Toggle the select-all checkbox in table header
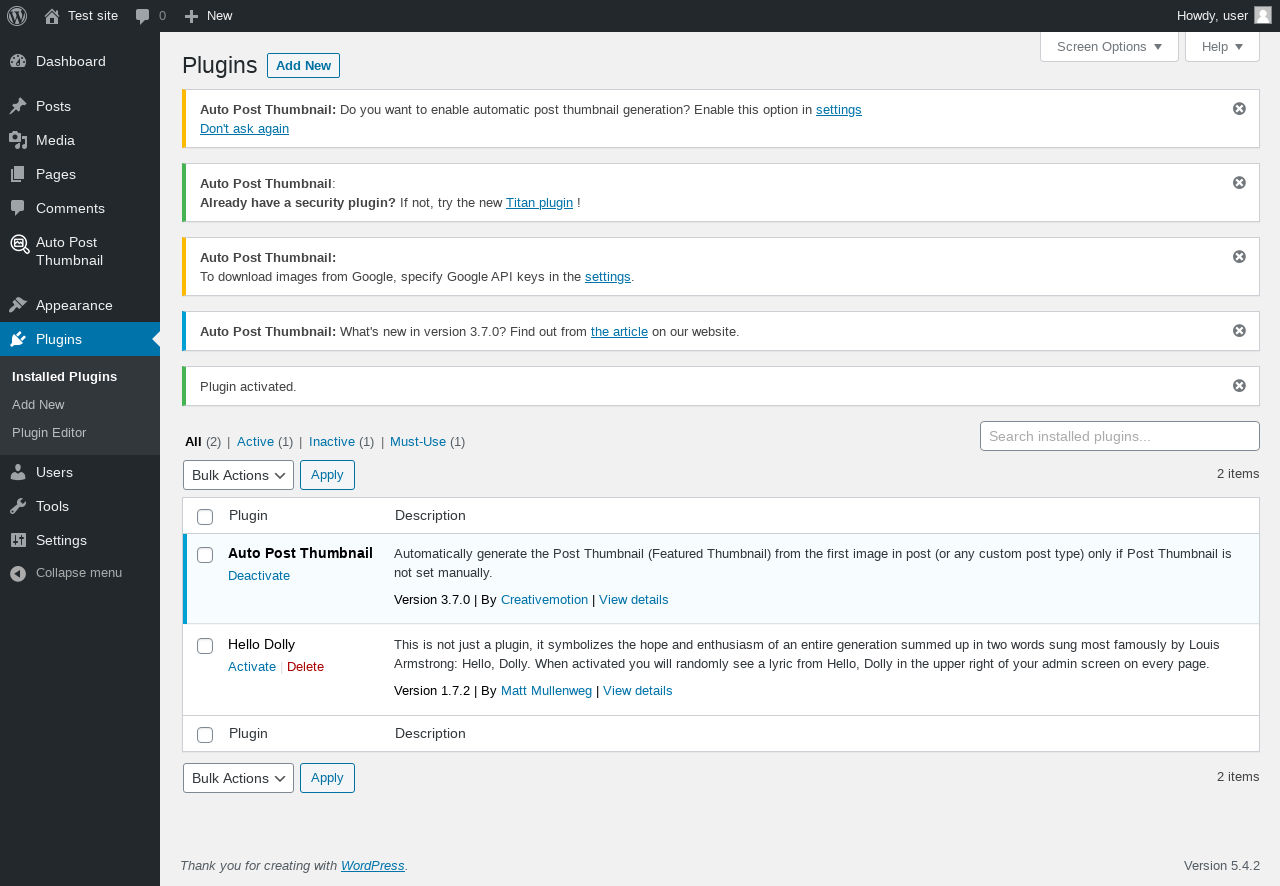1280x886 pixels. tap(205, 517)
